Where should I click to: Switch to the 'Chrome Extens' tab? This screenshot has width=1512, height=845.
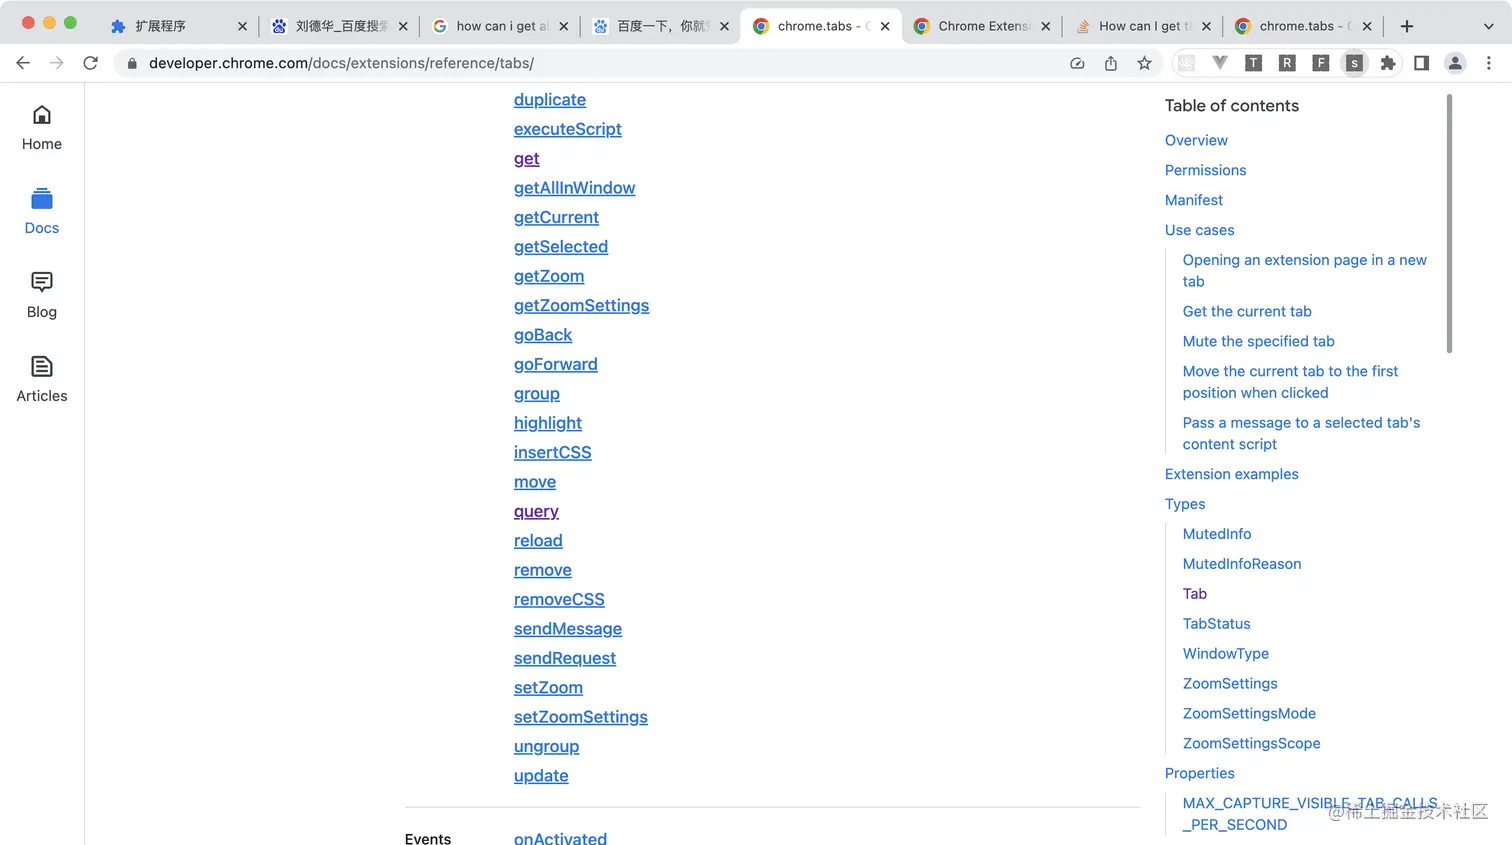pos(982,26)
